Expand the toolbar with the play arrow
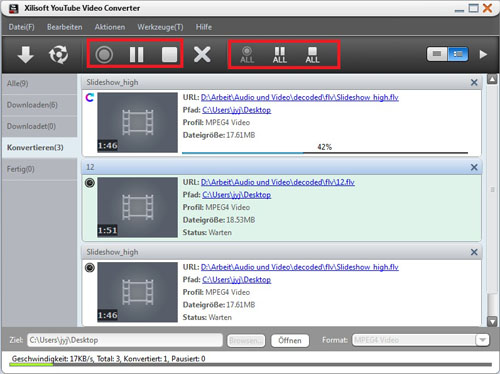Screen dimensions: 500x374 483,54
